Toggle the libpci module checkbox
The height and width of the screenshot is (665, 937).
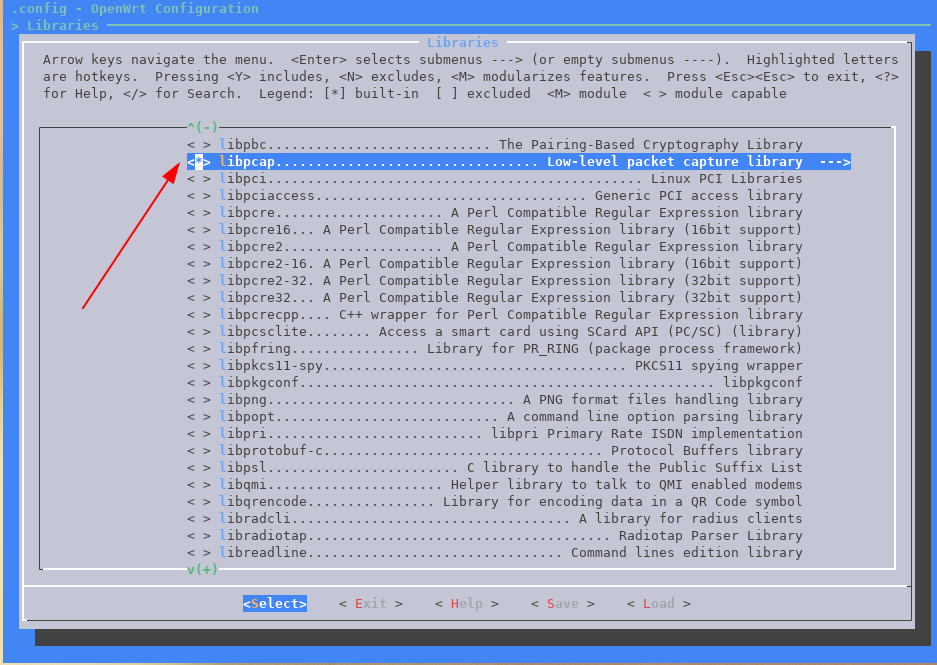point(199,179)
